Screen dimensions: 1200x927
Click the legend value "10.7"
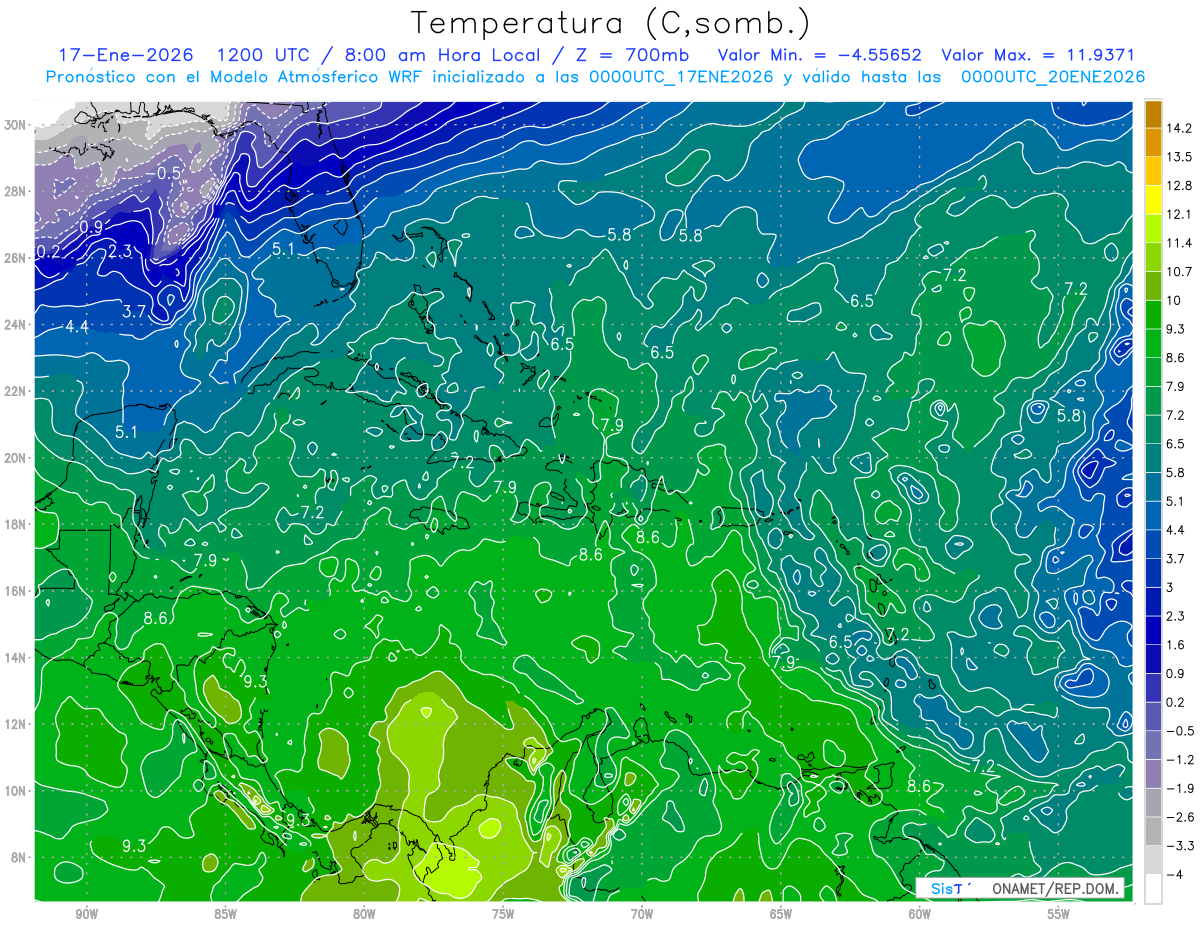click(1178, 272)
